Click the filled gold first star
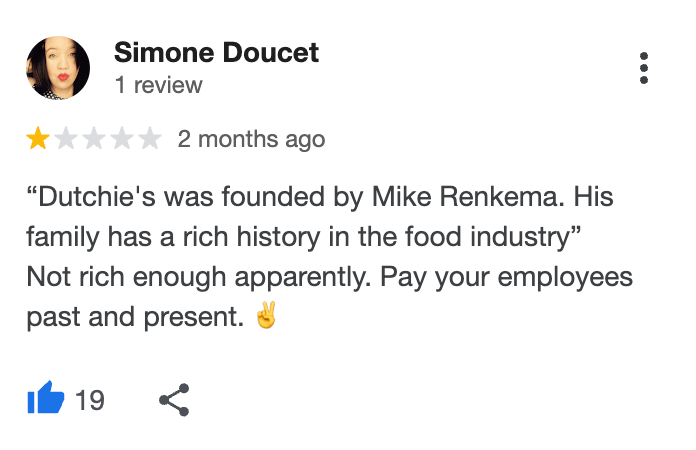Image resolution: width=696 pixels, height=450 pixels. coord(38,139)
